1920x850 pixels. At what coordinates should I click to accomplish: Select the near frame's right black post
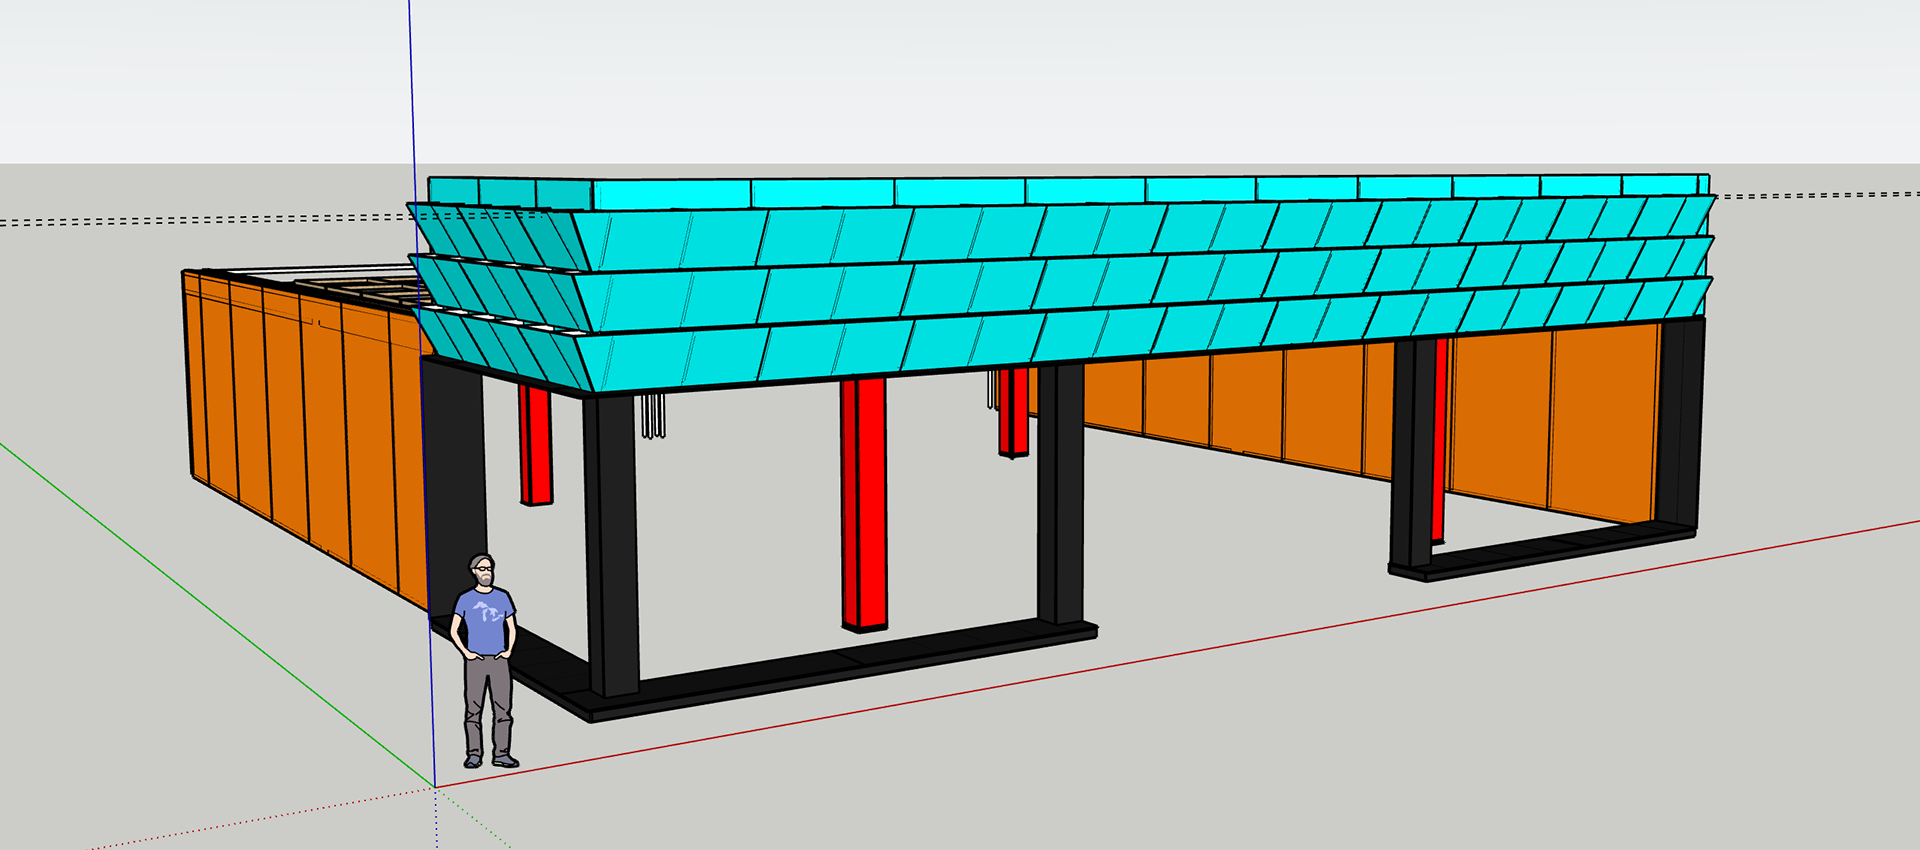[x=1060, y=494]
